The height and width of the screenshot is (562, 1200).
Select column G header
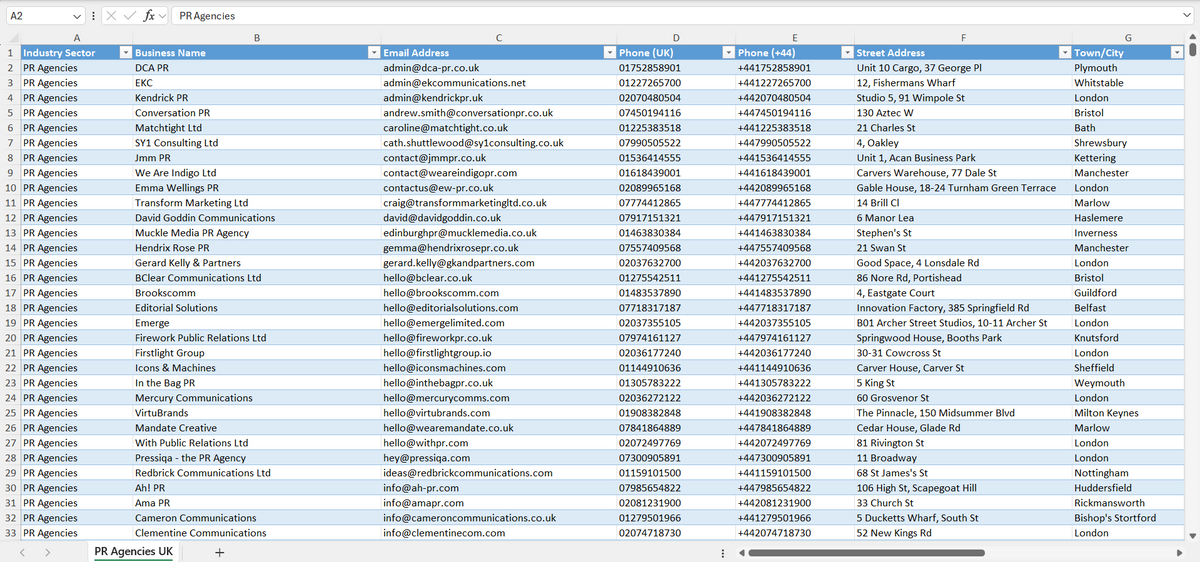(x=1128, y=38)
